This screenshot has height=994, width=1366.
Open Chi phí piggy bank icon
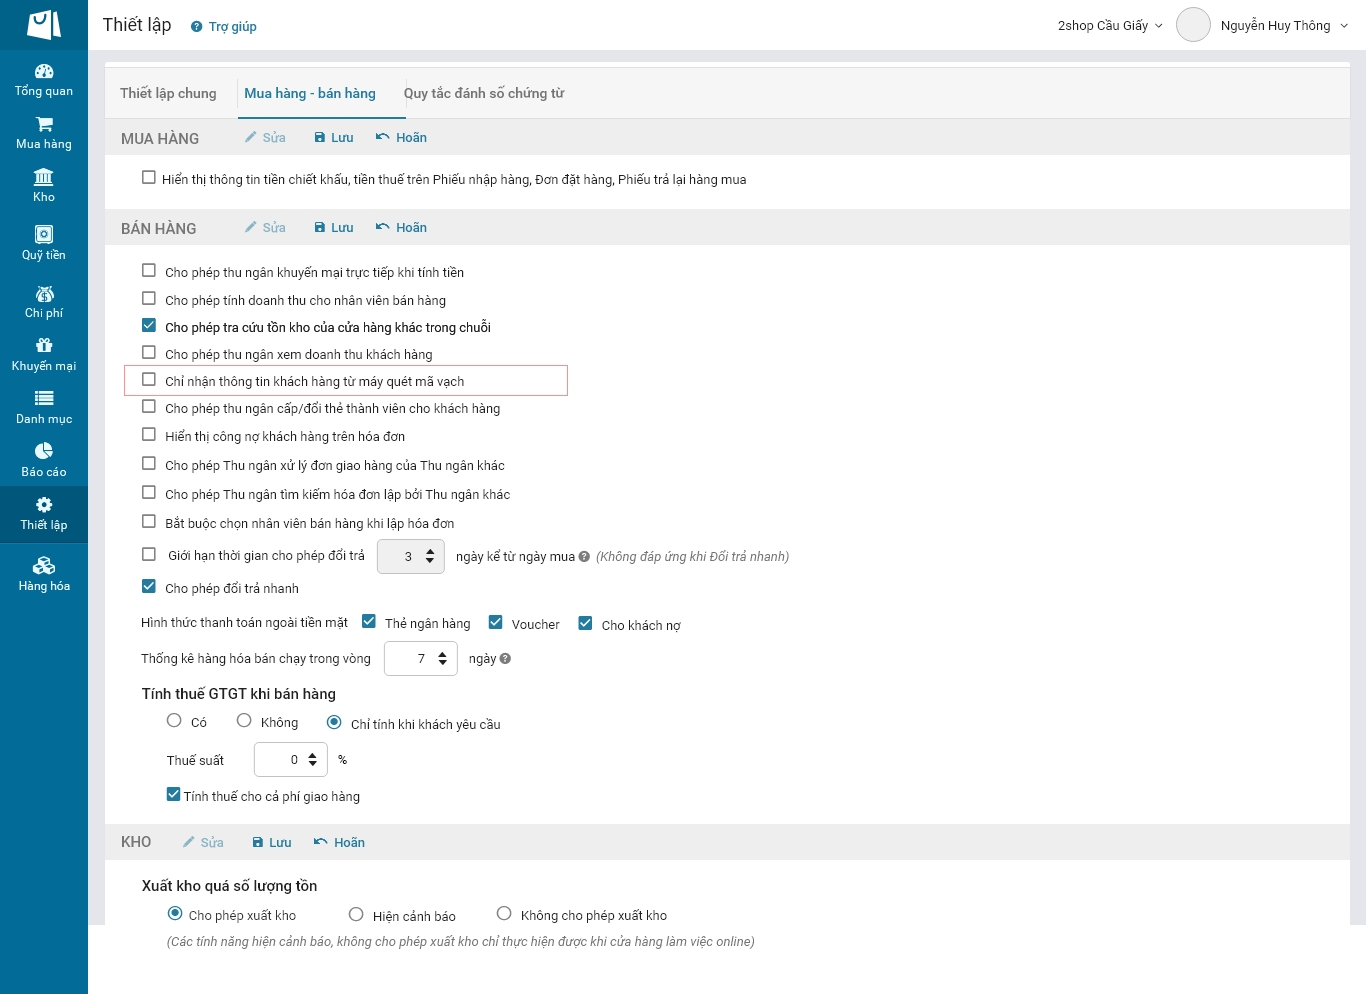(x=44, y=293)
